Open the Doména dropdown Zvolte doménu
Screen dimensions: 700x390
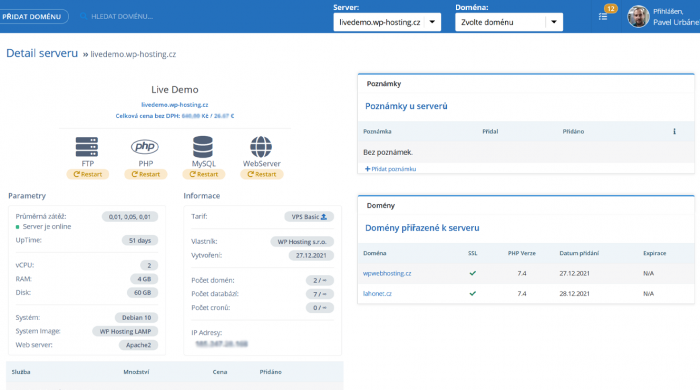tap(509, 22)
